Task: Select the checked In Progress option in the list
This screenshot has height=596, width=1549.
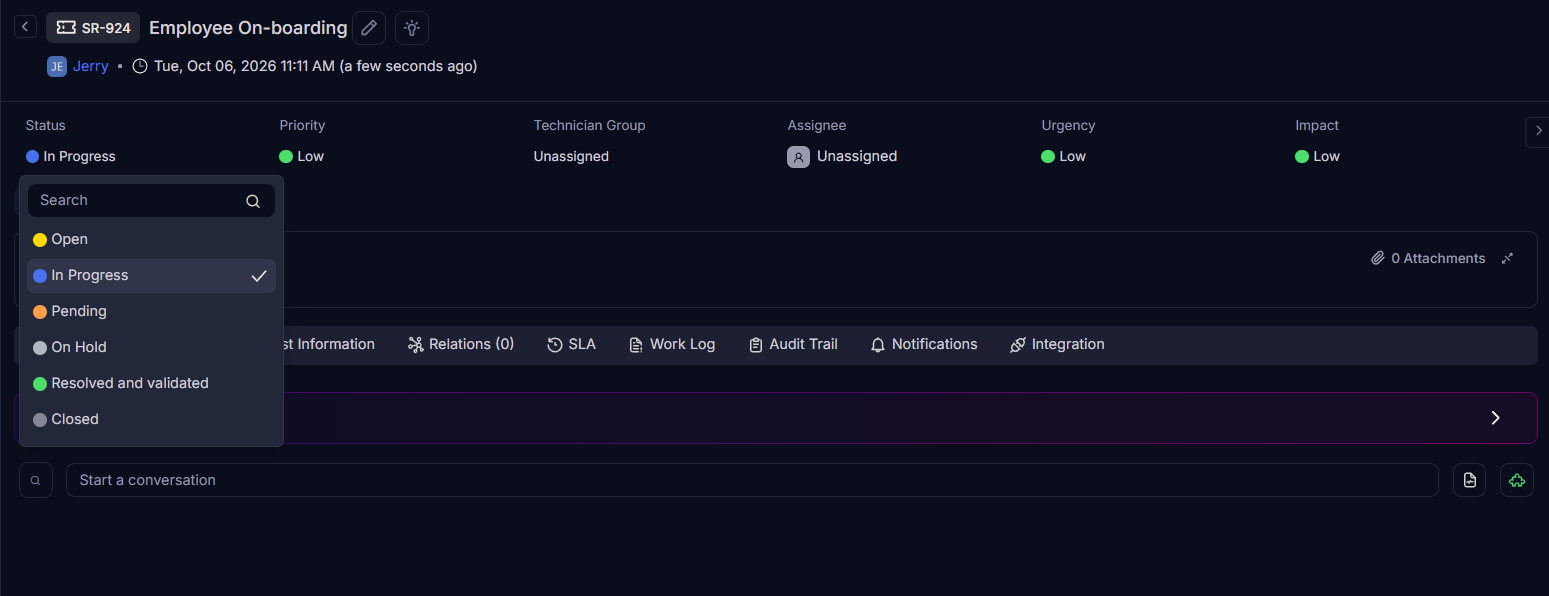Action: pyautogui.click(x=151, y=276)
